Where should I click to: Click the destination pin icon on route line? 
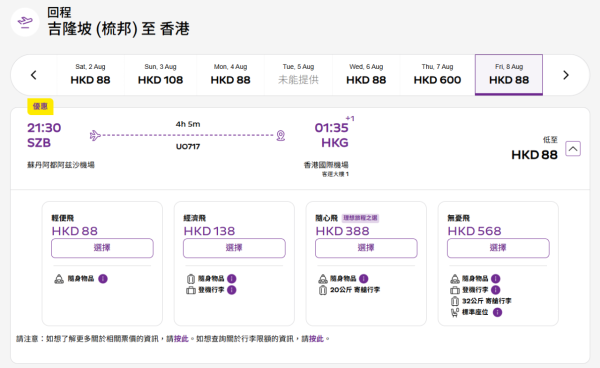pyautogui.click(x=281, y=135)
